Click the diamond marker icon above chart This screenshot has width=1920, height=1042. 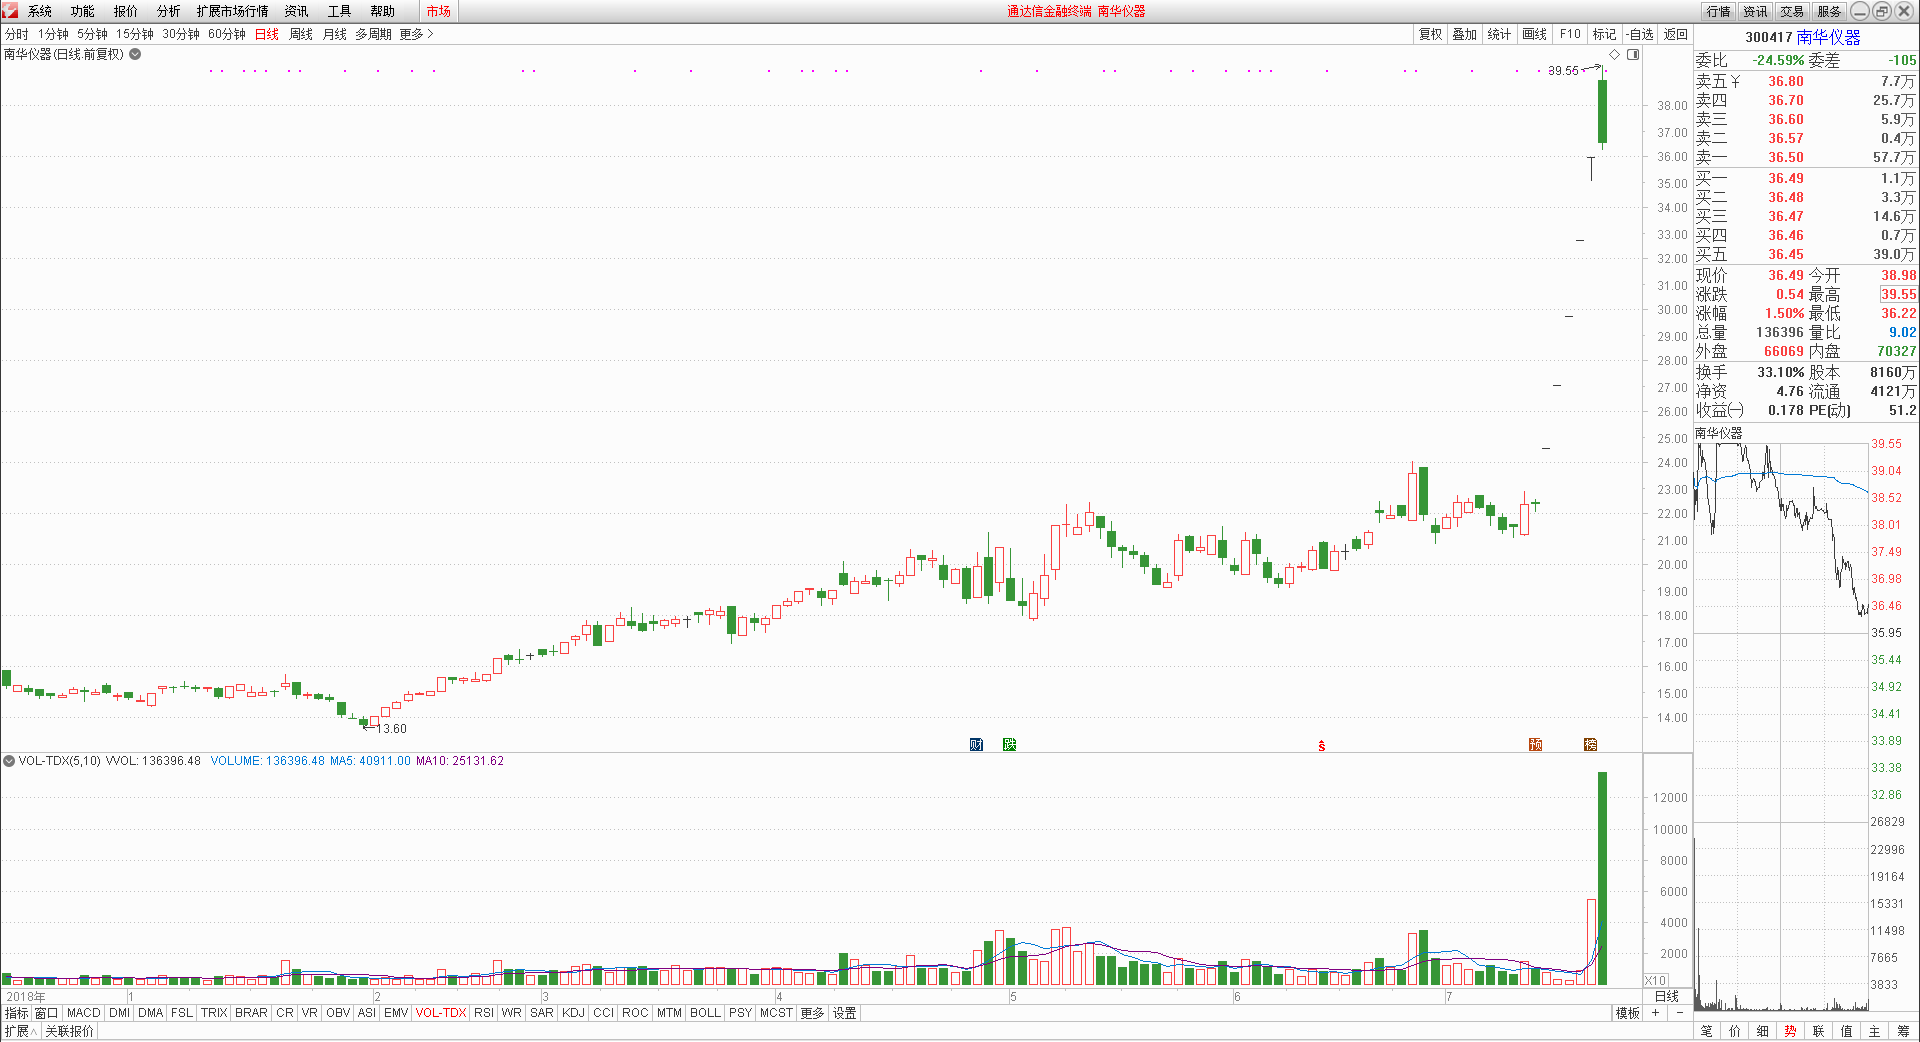pyautogui.click(x=1614, y=54)
